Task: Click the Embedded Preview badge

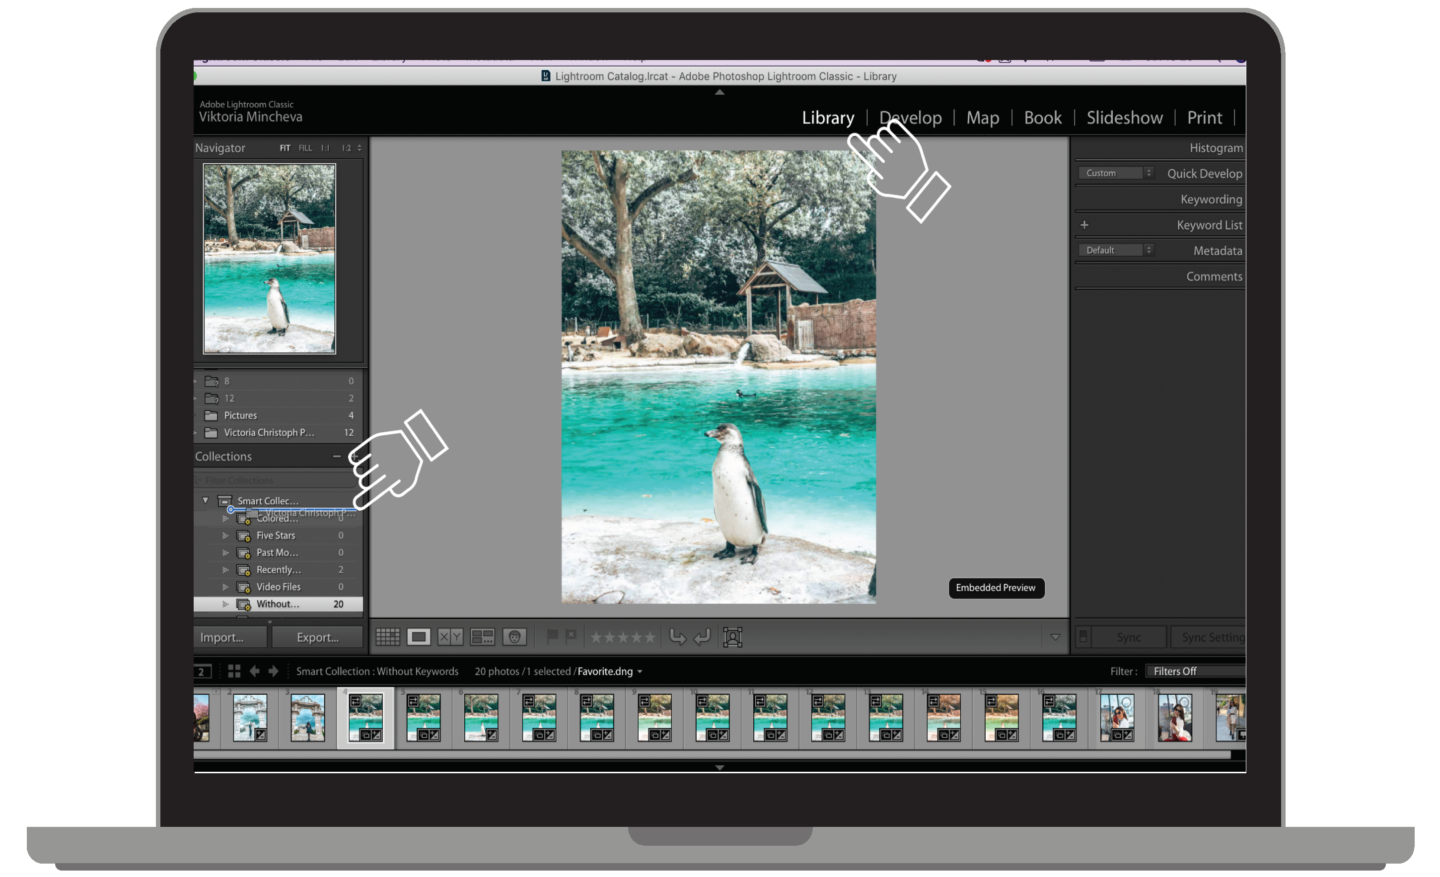Action: click(996, 588)
